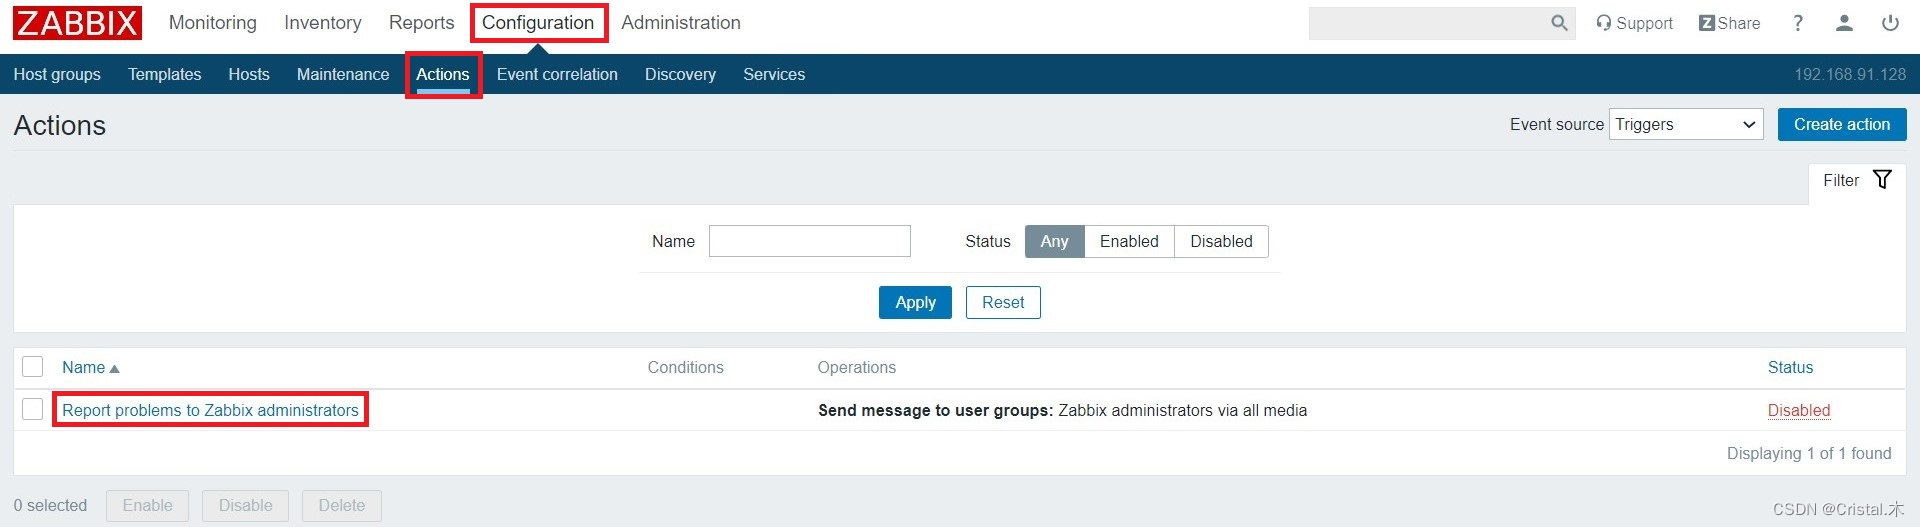Sort by Name column ascending arrow

click(x=114, y=369)
